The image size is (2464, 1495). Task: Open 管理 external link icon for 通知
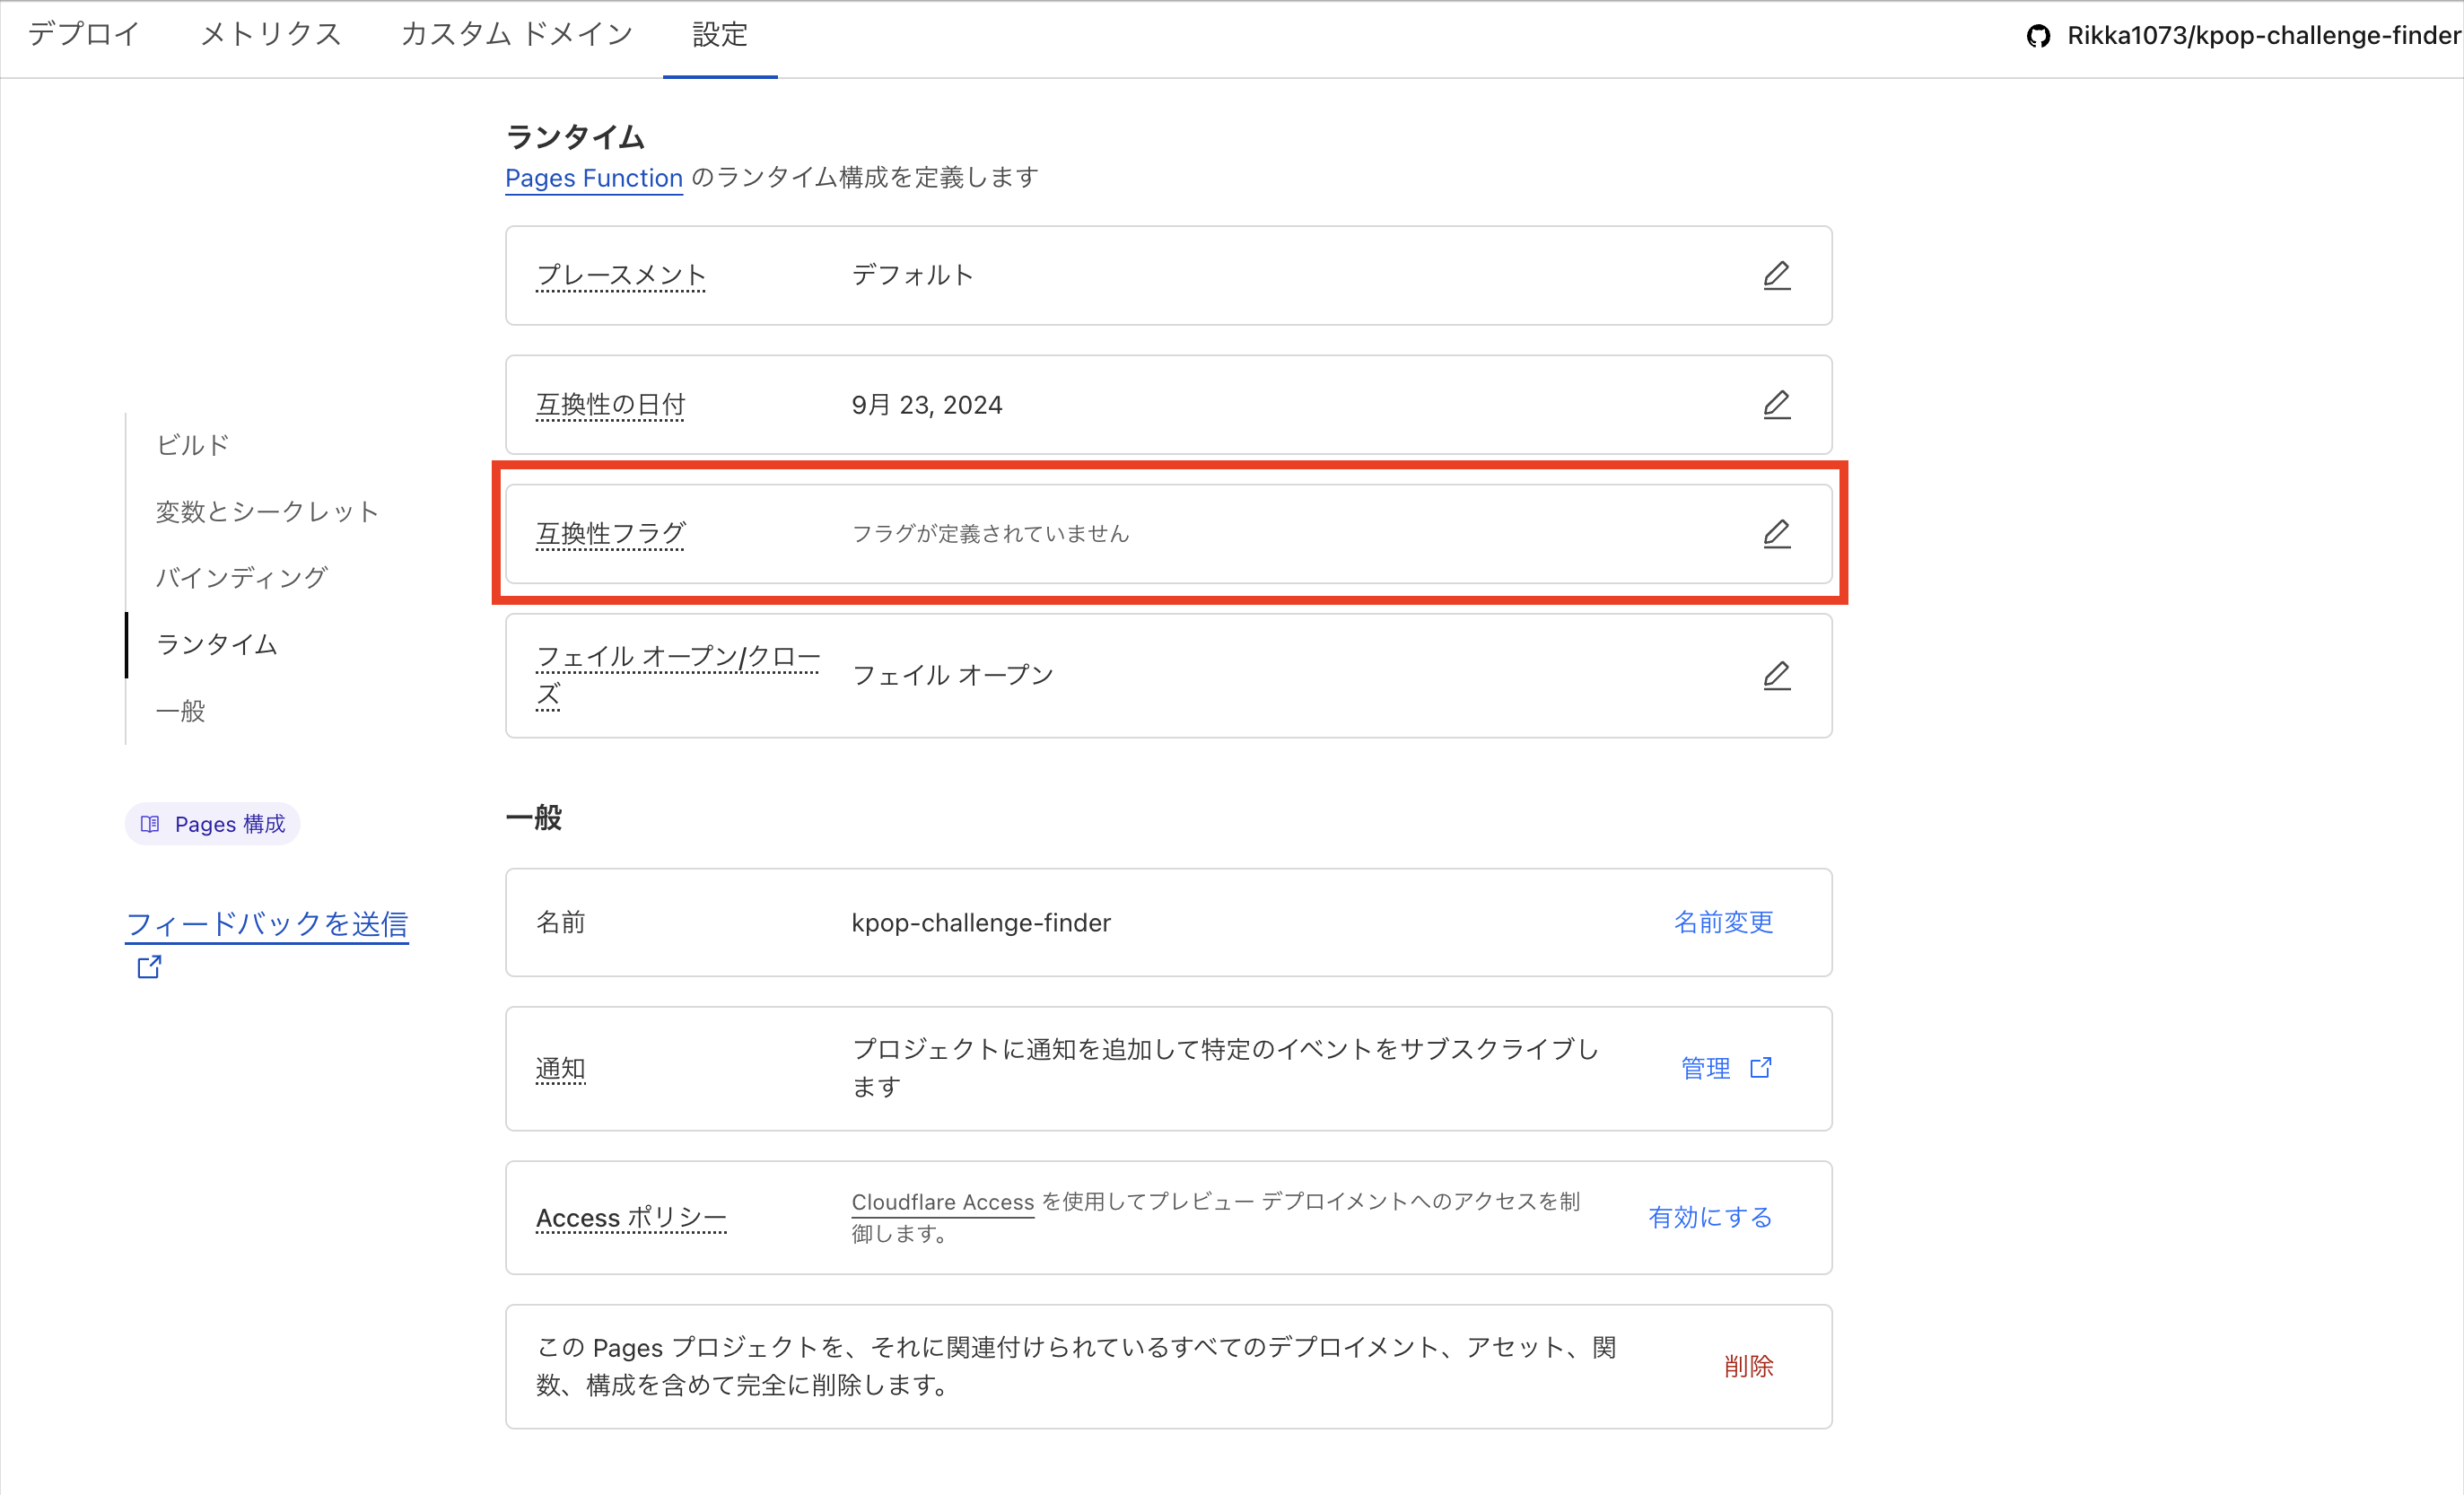(x=1761, y=1067)
